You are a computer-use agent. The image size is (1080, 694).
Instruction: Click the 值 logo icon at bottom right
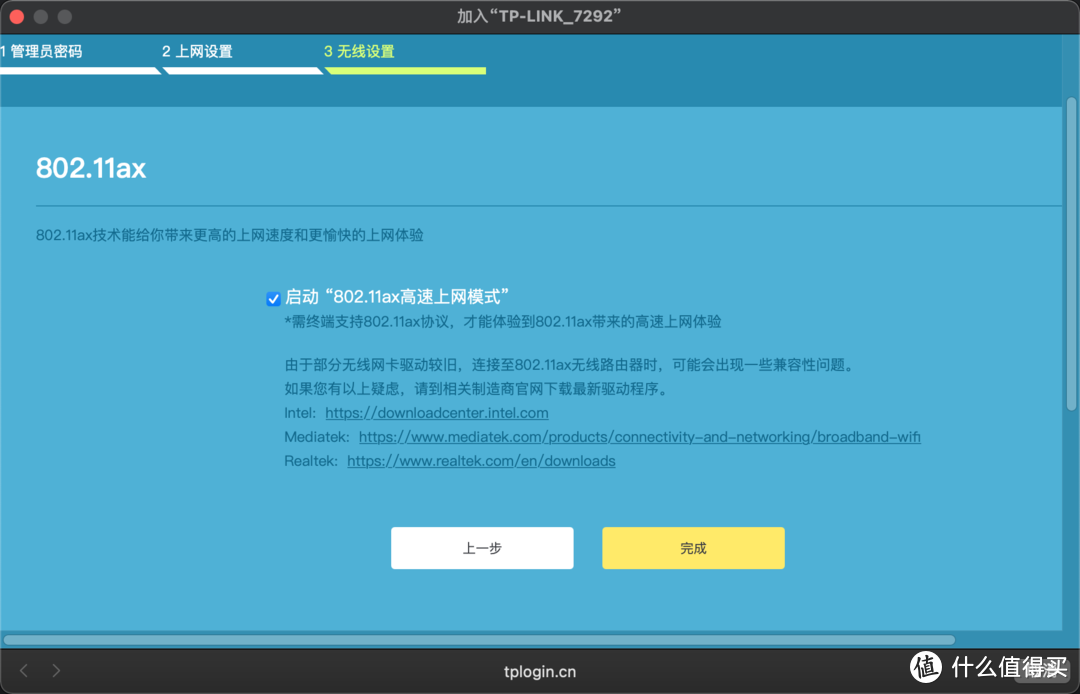click(924, 670)
